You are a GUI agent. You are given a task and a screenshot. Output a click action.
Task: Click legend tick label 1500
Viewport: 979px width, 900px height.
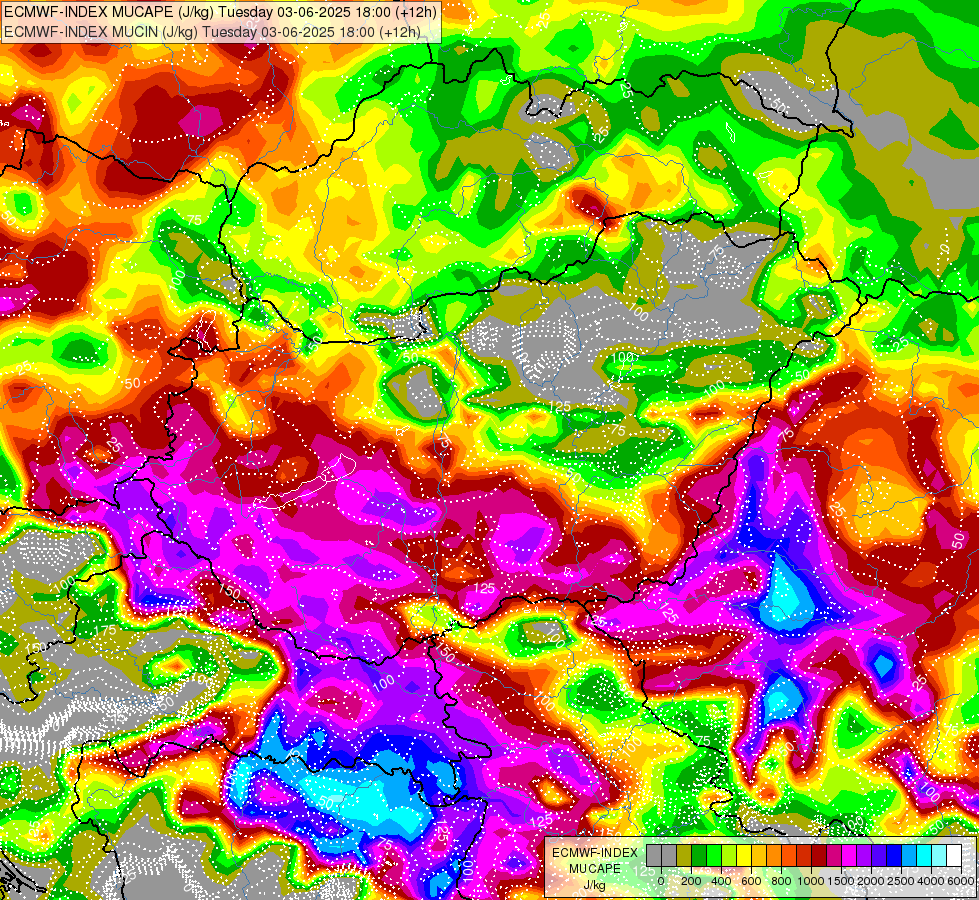point(842,881)
